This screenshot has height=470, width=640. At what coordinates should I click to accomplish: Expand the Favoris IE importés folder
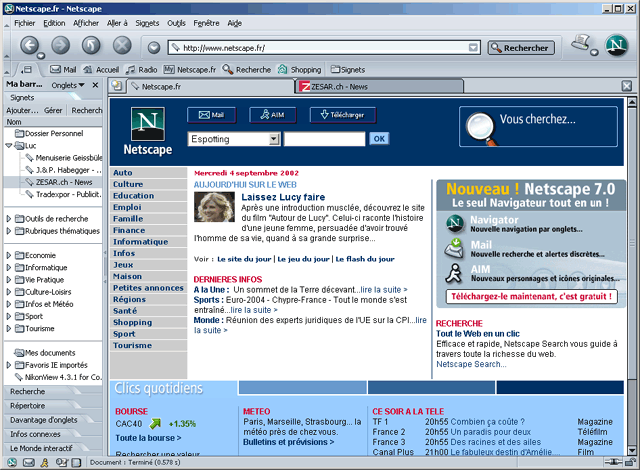coord(9,365)
